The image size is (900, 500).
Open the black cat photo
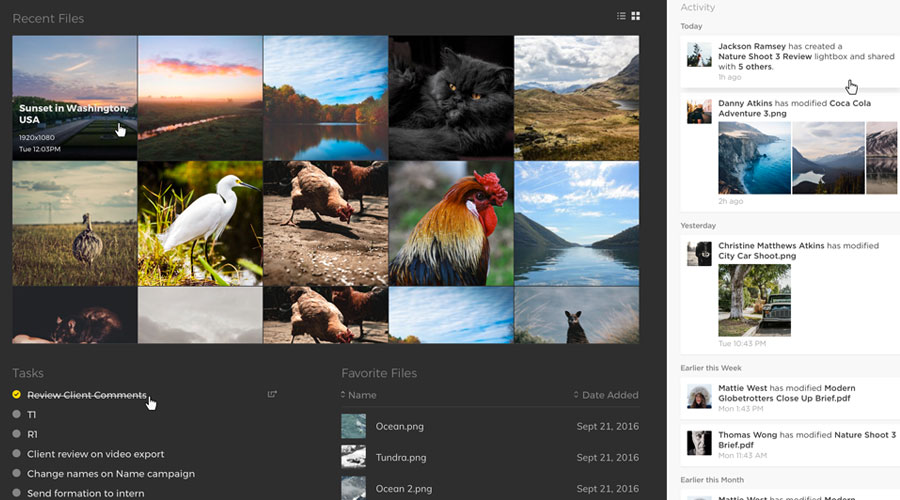(x=451, y=98)
